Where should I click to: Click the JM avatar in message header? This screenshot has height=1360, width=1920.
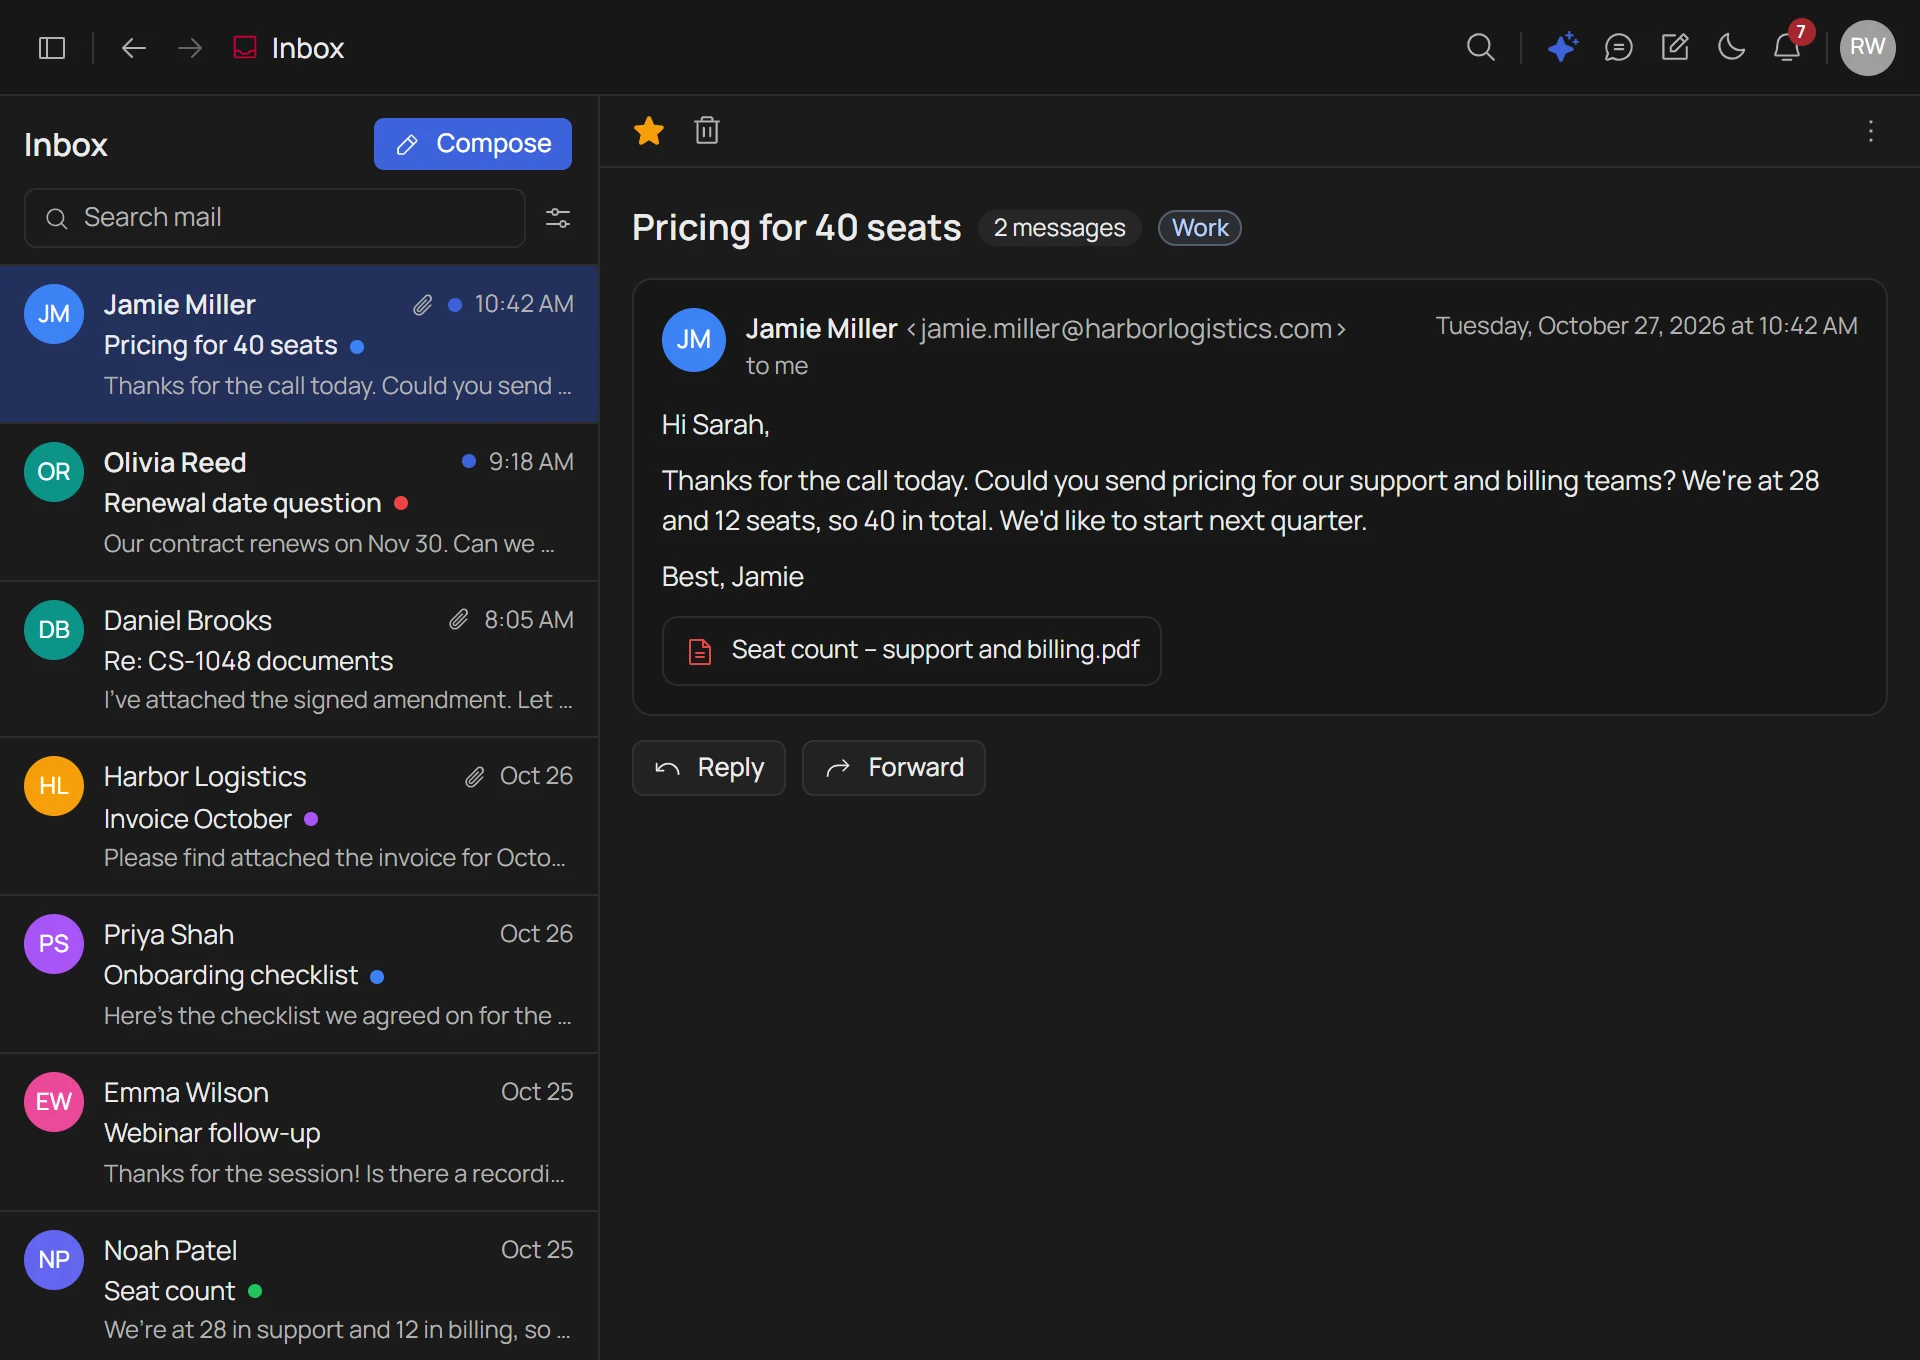tap(694, 340)
